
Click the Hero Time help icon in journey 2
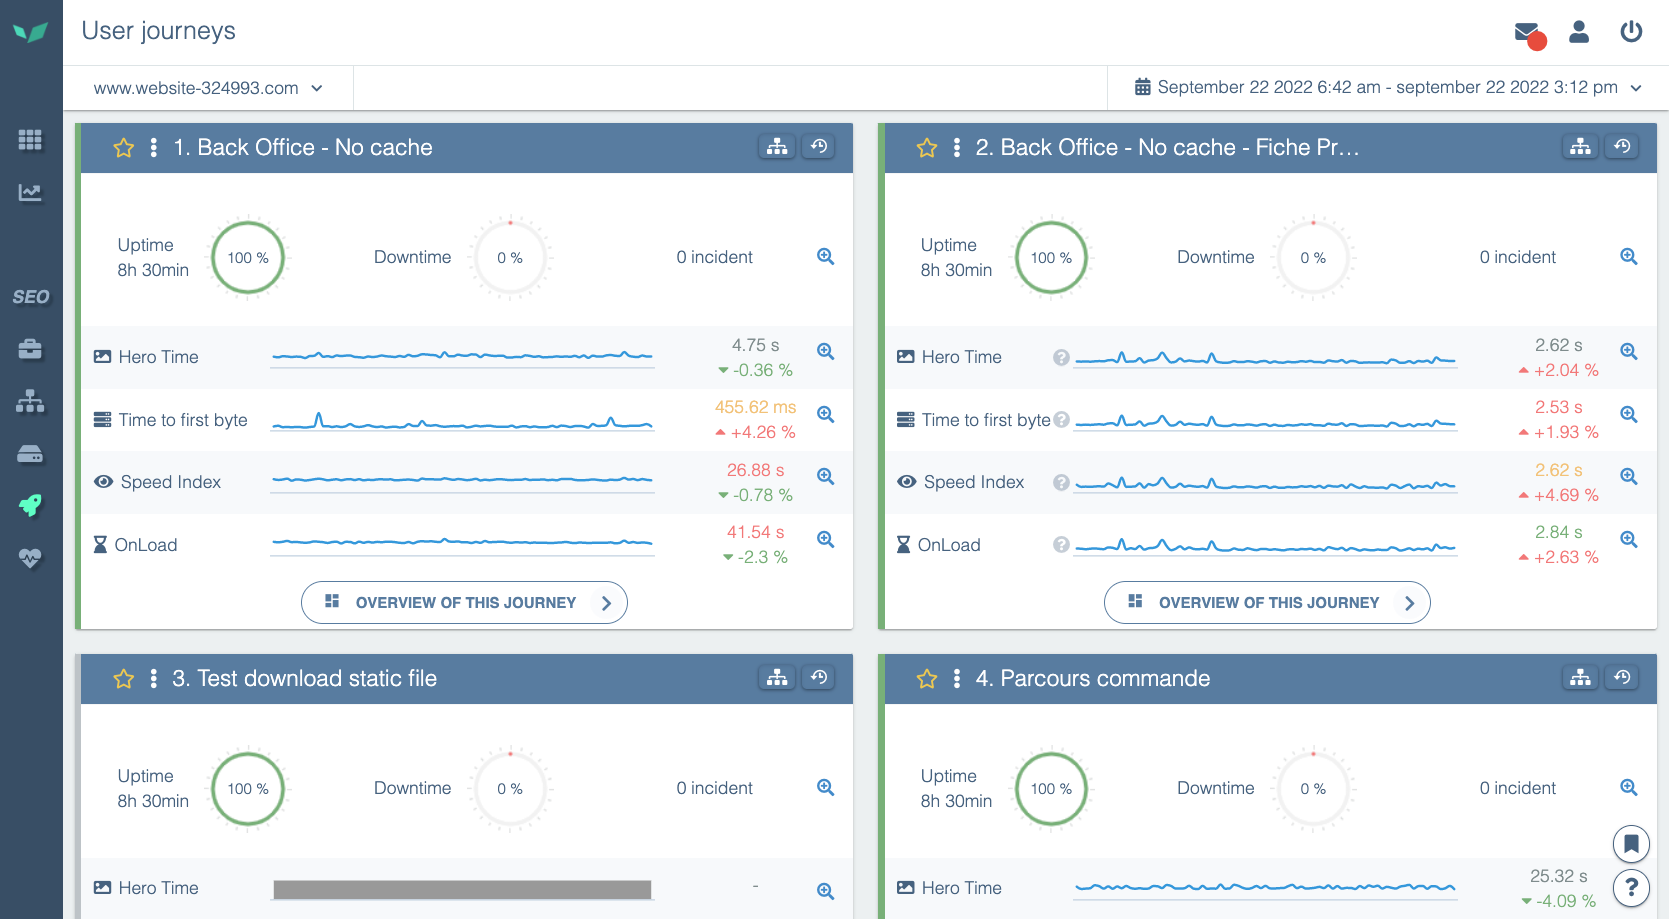[1061, 357]
